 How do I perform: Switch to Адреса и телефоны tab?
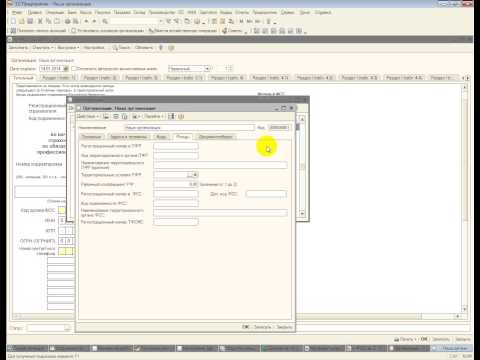tap(128, 137)
